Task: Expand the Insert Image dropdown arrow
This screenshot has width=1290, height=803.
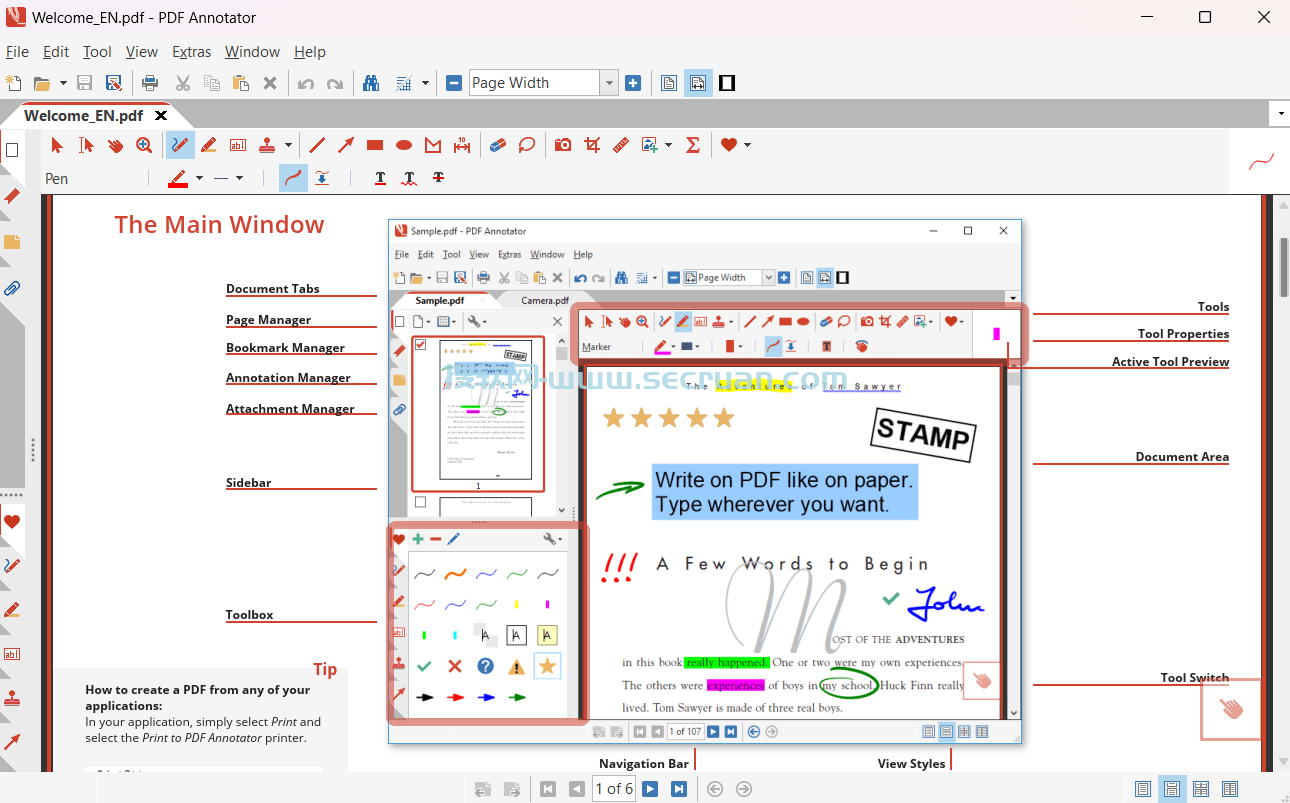Action: 668,145
